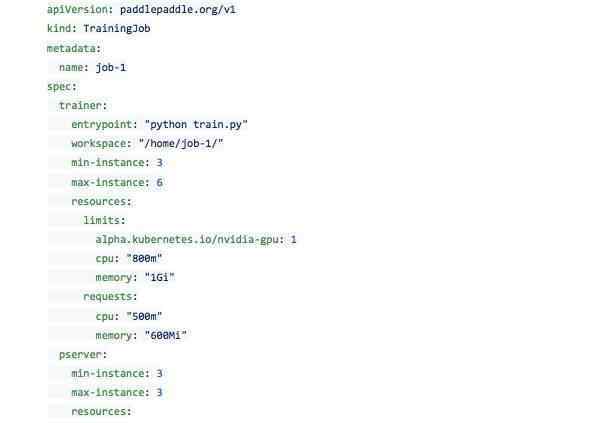Click the spec key line
Viewport: 612px width, 423px height.
coord(62,87)
